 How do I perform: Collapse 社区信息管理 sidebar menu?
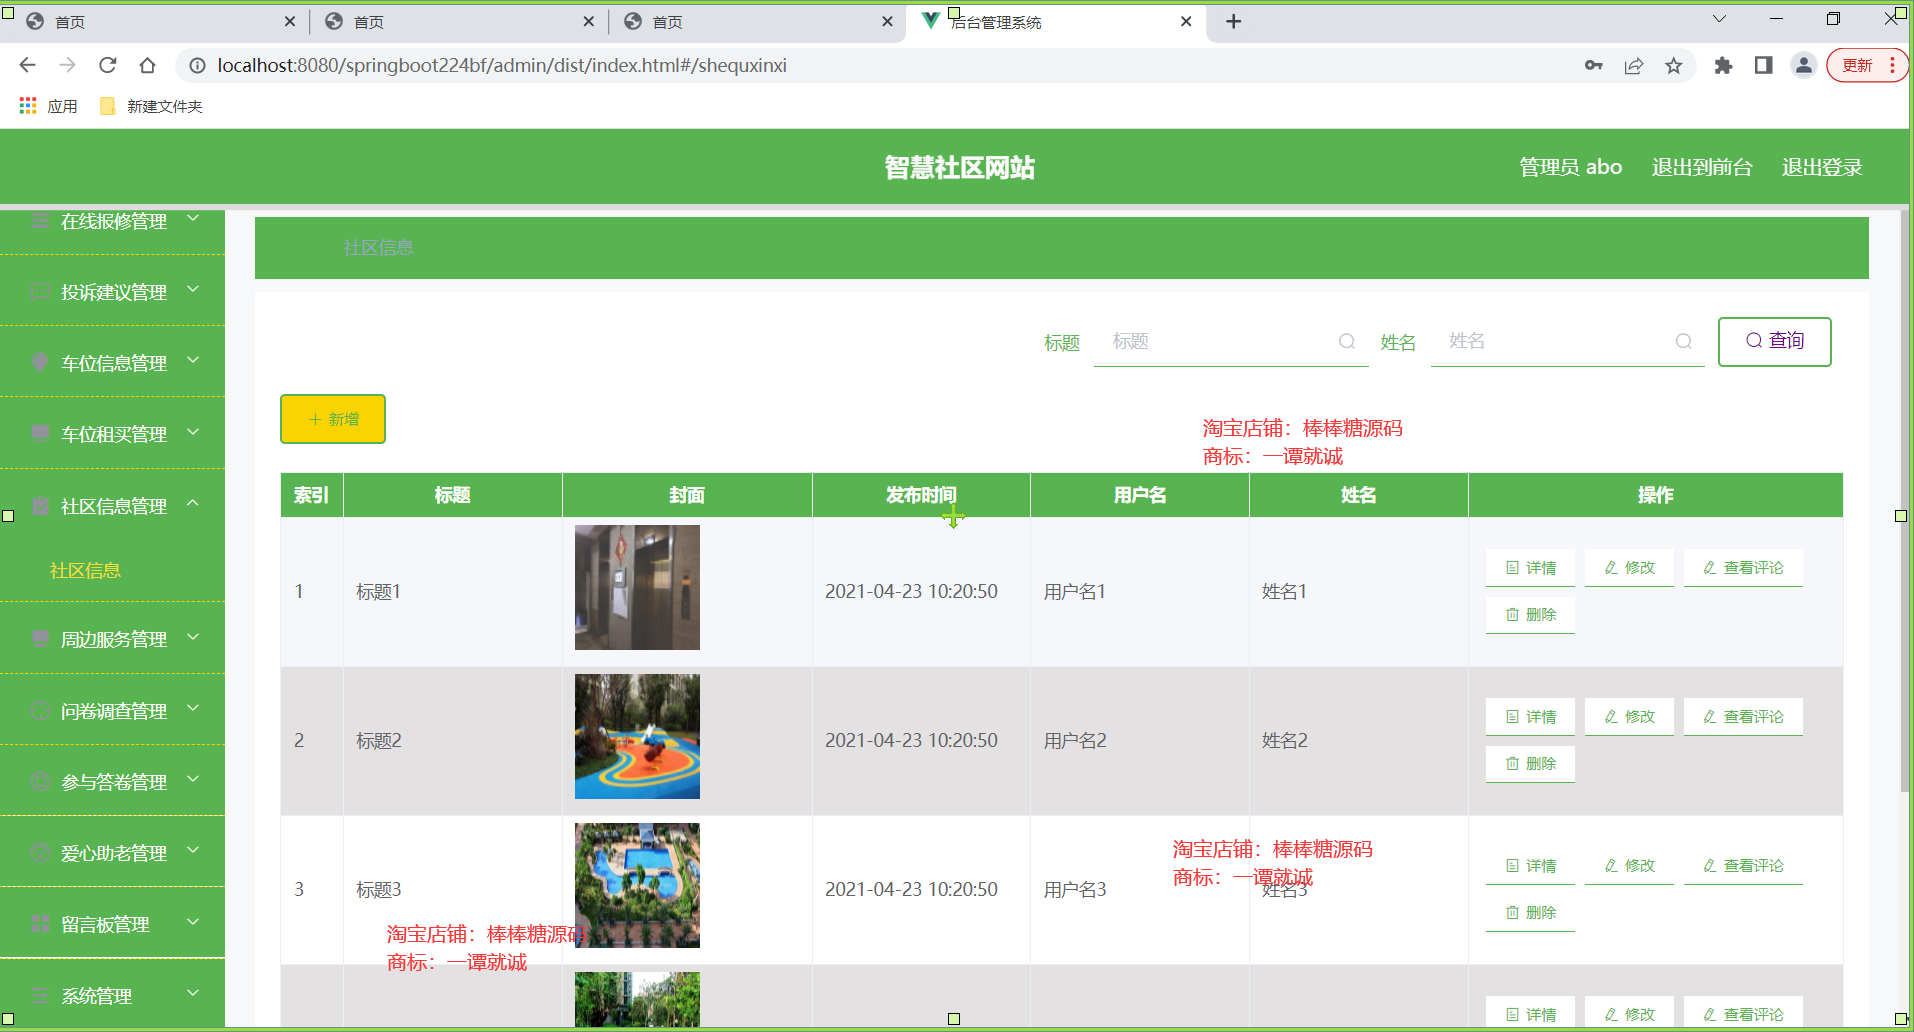112,505
